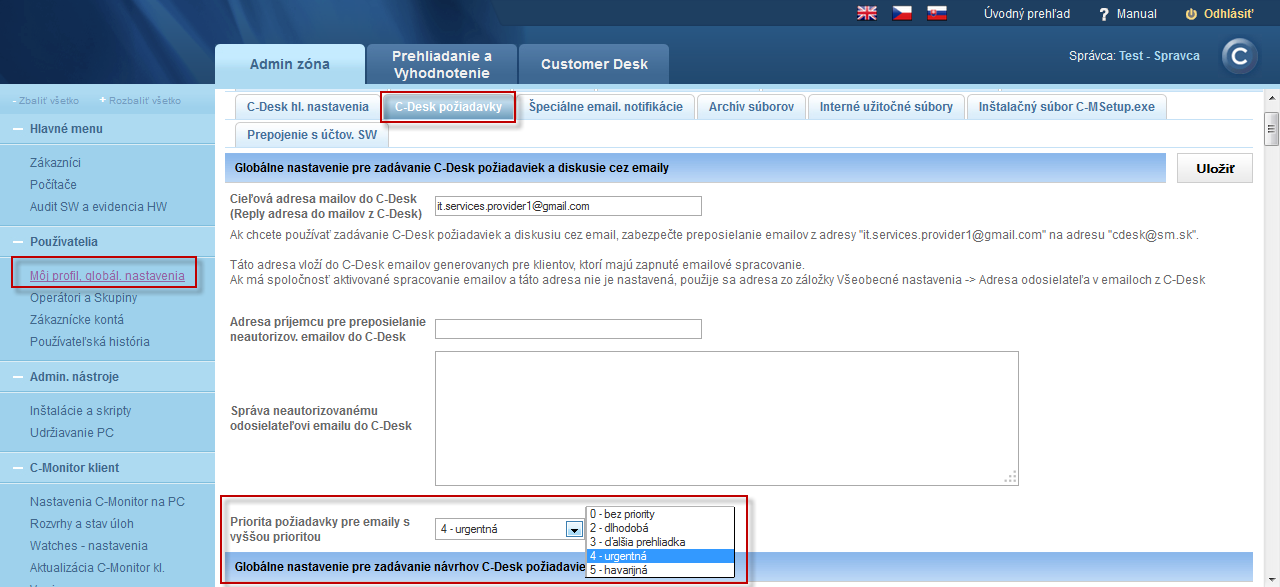Open Aktualizácia C-Monitor kl.
This screenshot has width=1280, height=587.
click(97, 568)
